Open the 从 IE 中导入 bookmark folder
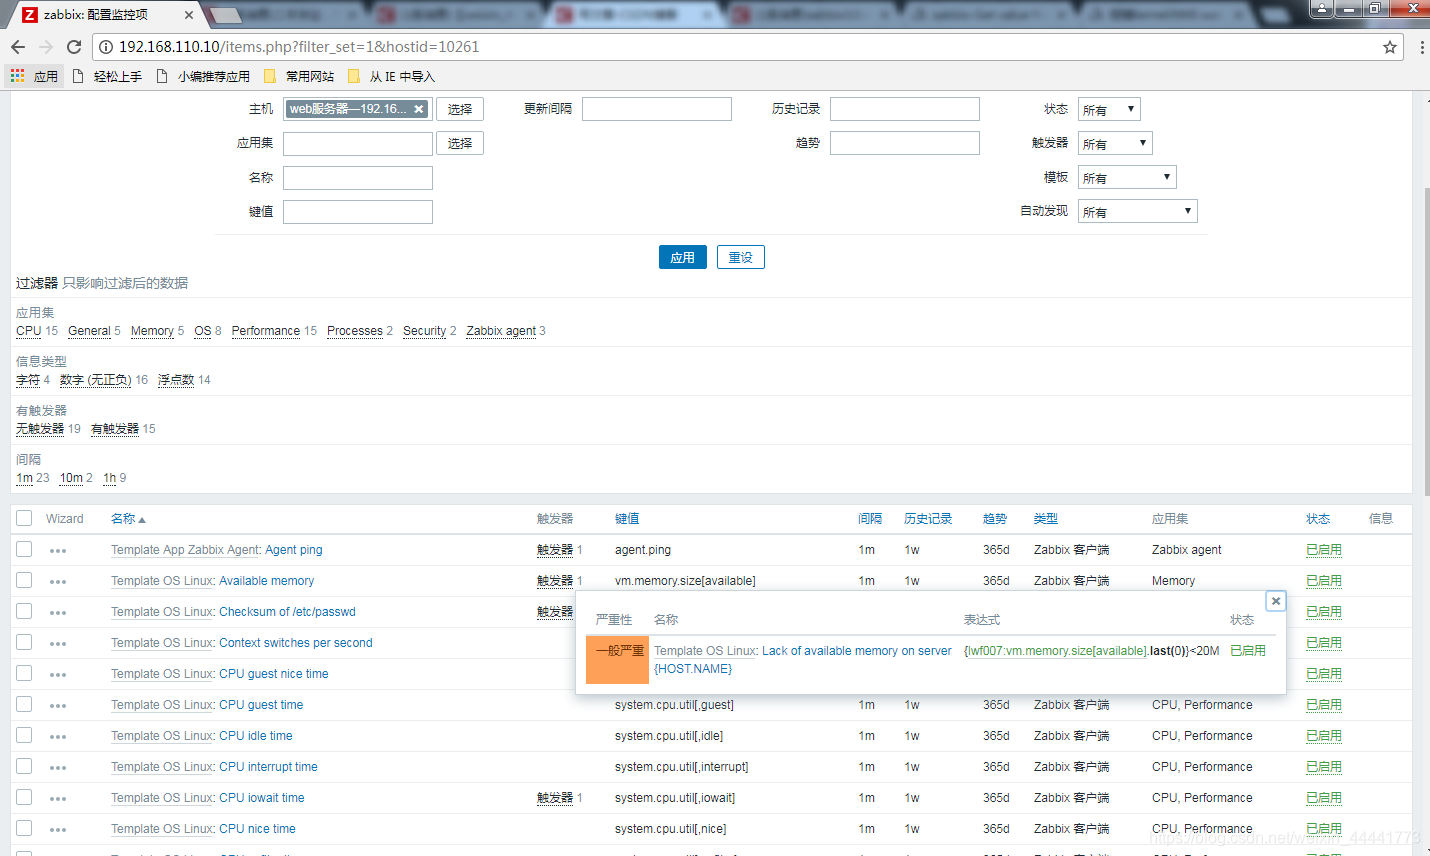The image size is (1430, 856). click(391, 76)
